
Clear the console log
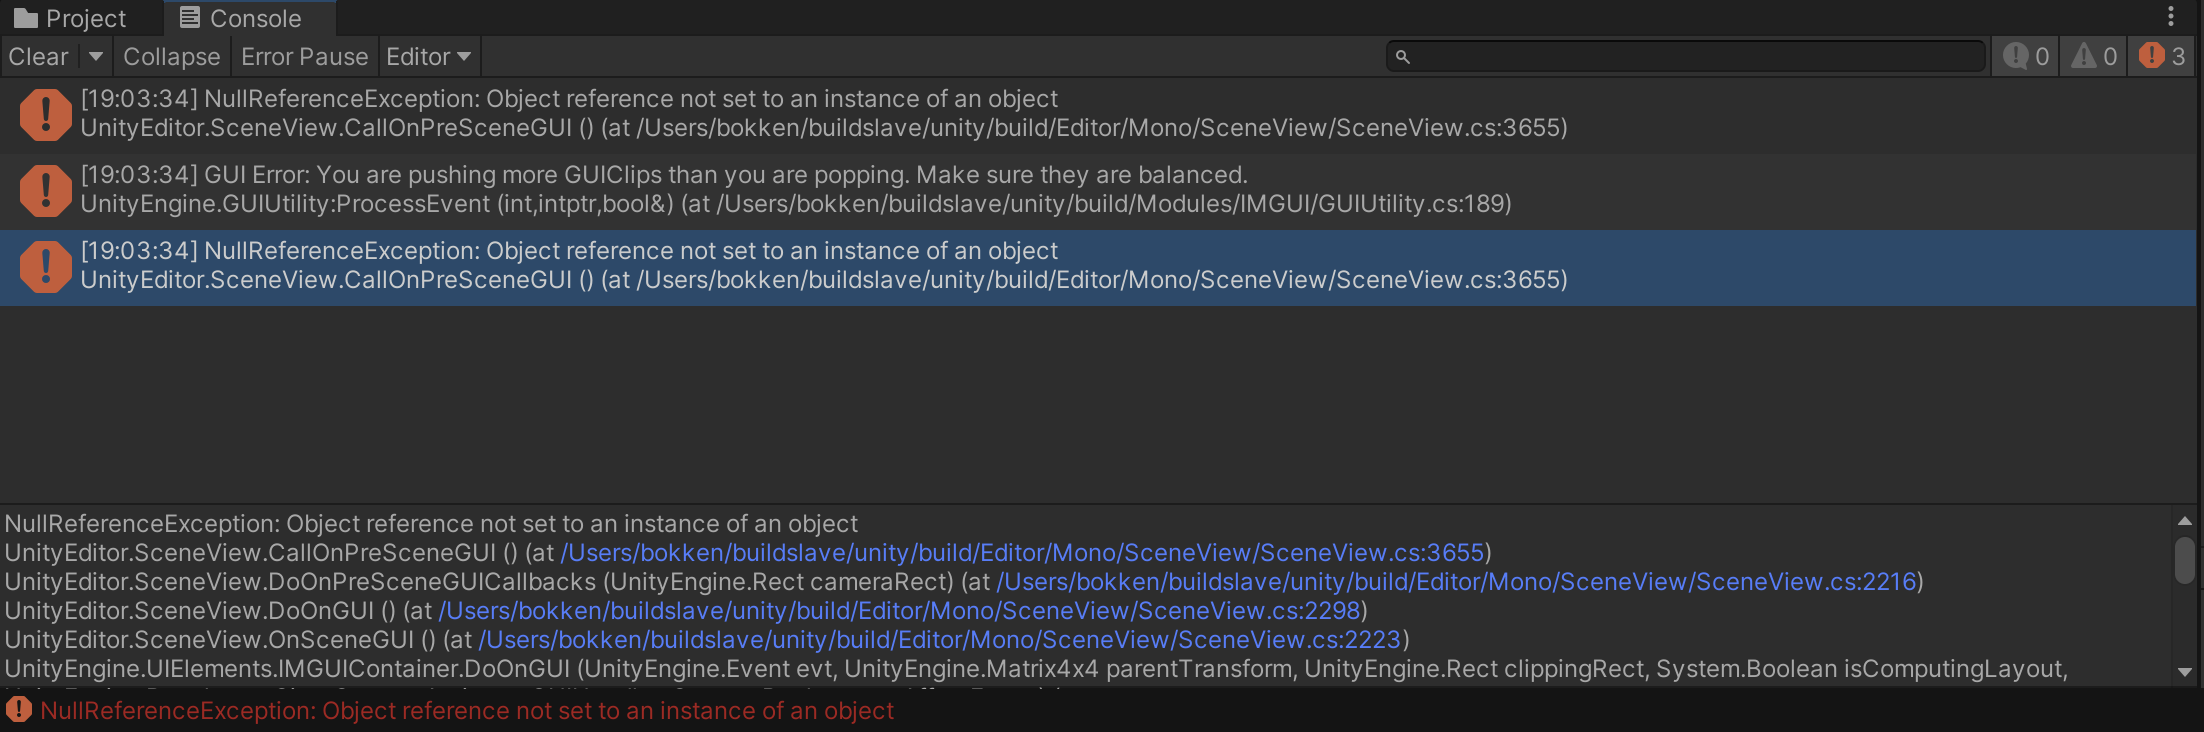point(39,57)
